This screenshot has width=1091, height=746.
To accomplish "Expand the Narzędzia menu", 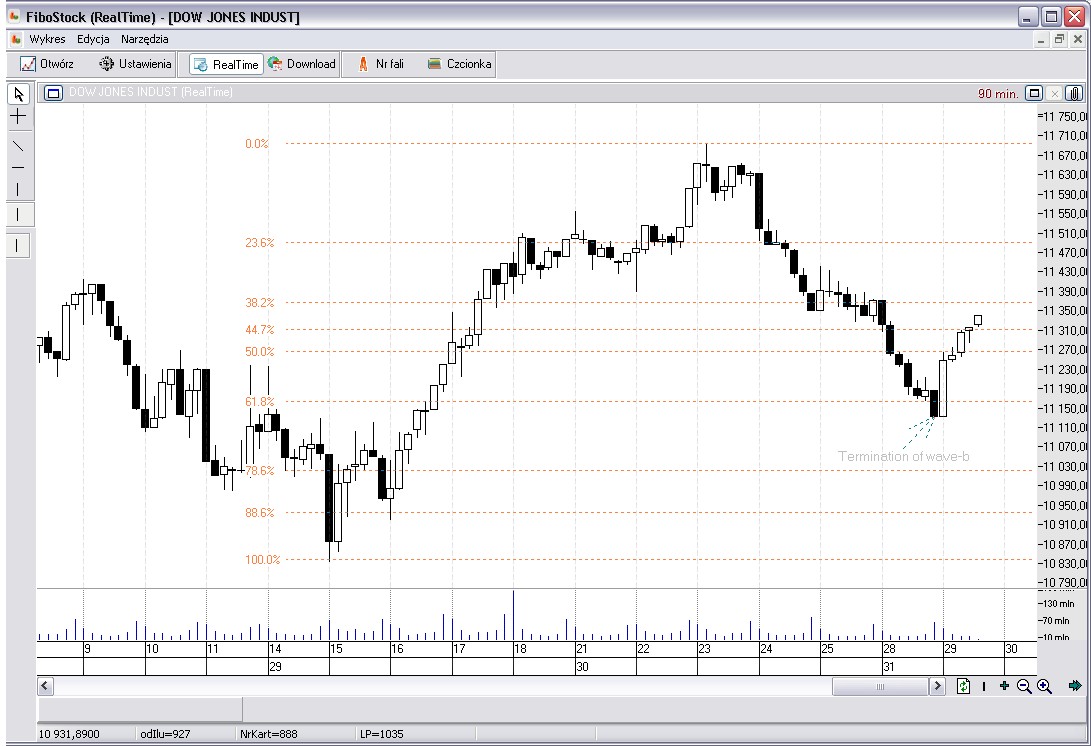I will (145, 39).
